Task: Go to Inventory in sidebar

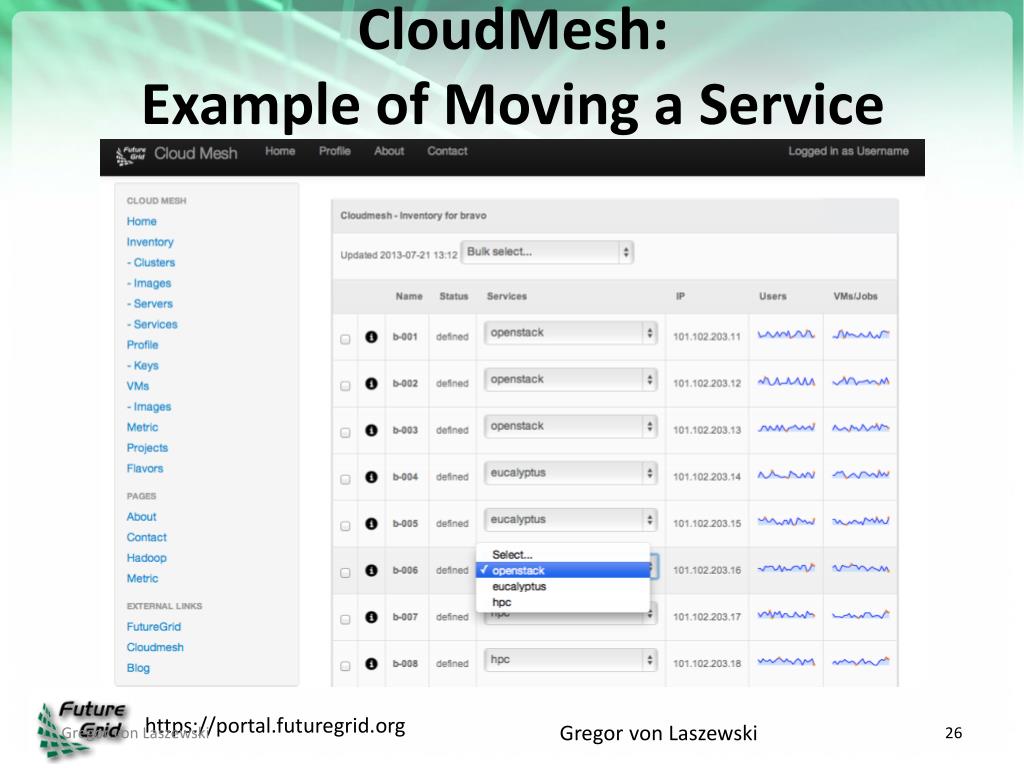Action: pyautogui.click(x=150, y=242)
